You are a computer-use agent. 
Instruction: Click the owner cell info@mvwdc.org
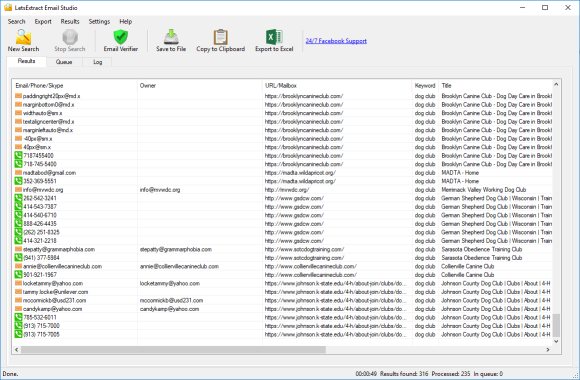(x=160, y=190)
